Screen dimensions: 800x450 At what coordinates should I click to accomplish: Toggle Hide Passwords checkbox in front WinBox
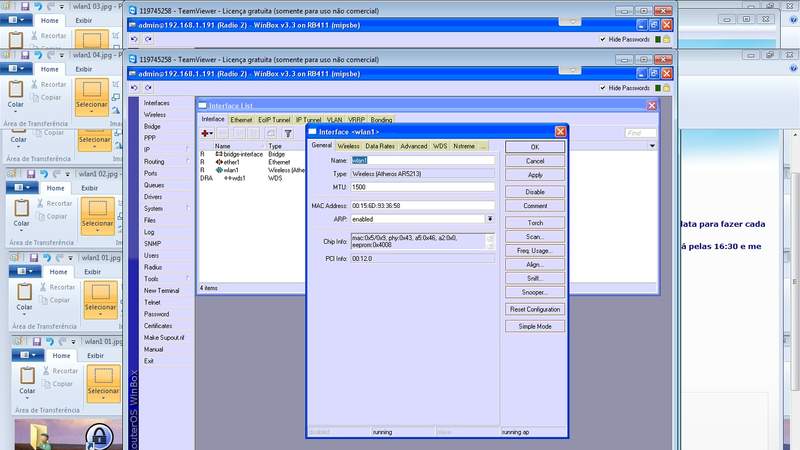(603, 88)
